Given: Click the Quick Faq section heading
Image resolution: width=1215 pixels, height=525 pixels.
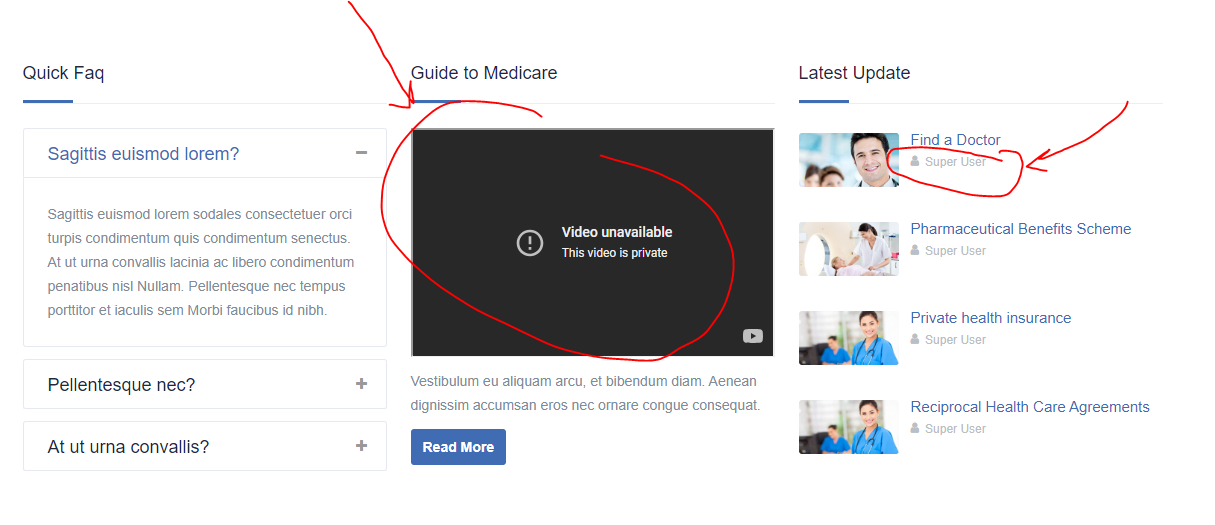Looking at the screenshot, I should [x=63, y=73].
